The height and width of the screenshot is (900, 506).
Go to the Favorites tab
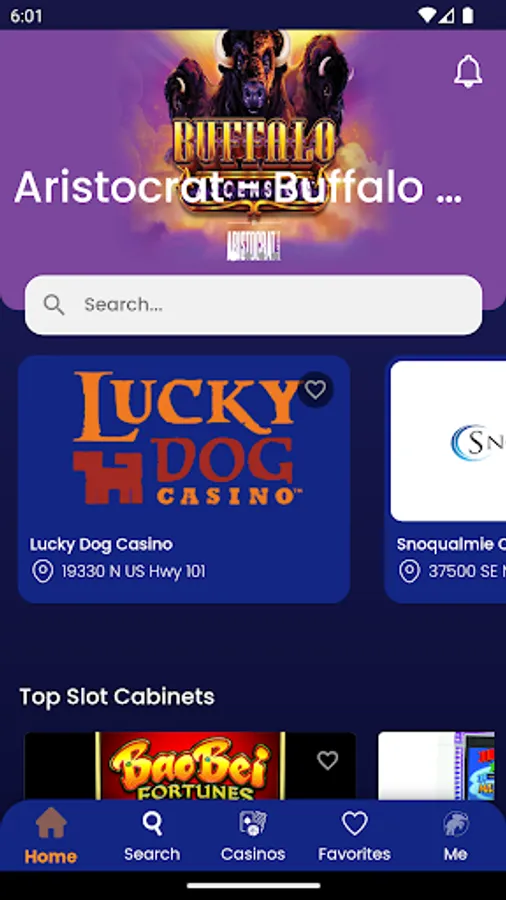[x=355, y=836]
